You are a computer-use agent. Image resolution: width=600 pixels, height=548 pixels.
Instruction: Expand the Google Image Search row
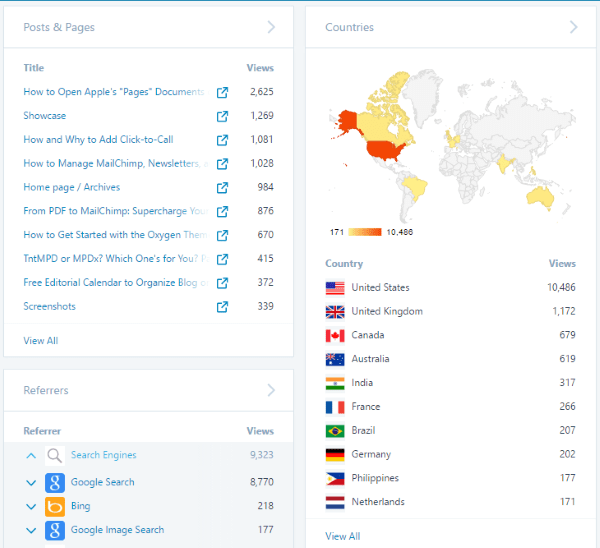point(31,530)
